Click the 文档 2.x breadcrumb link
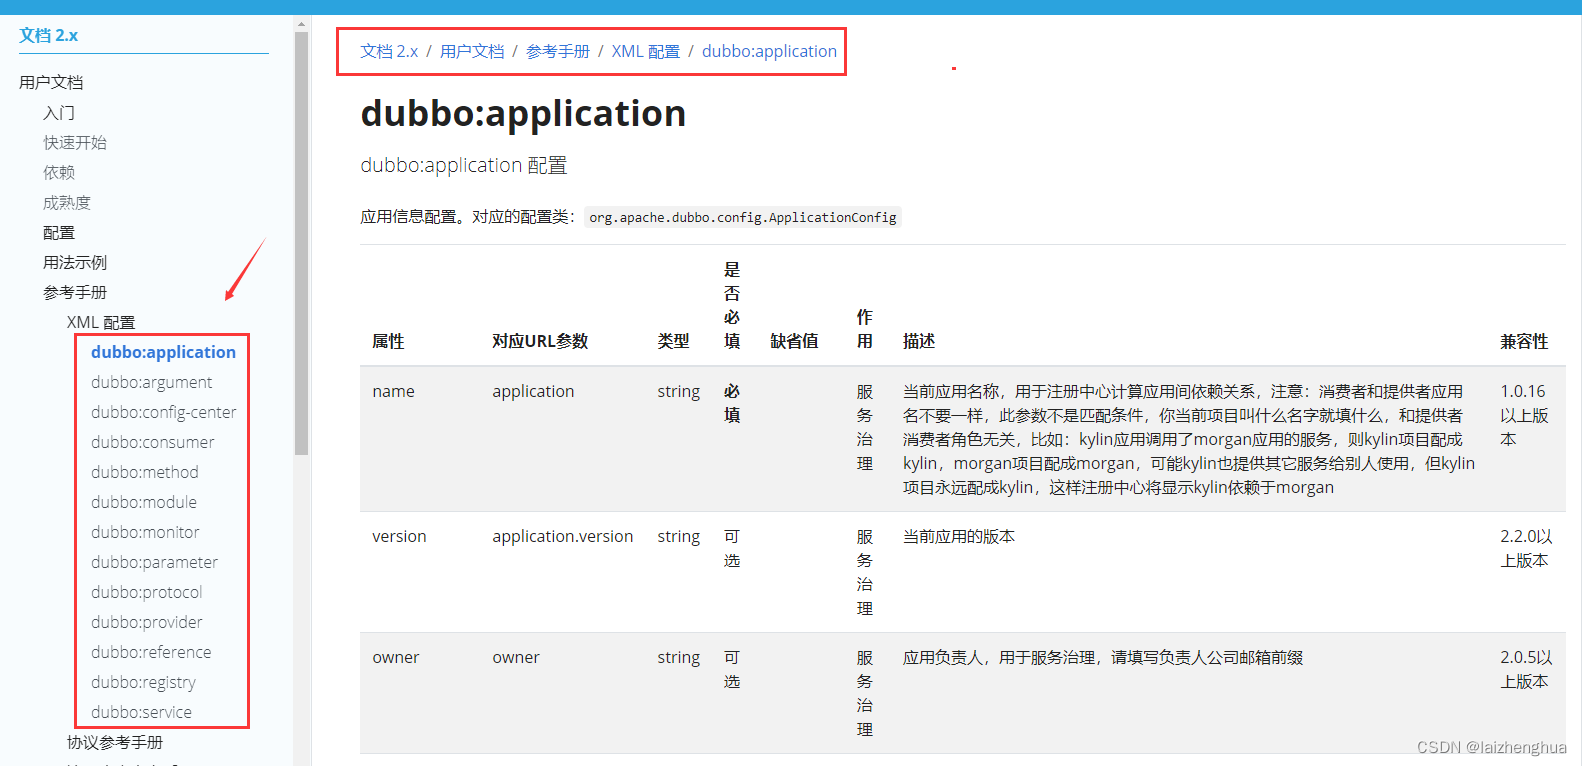Viewport: 1582px width, 766px height. 389,51
